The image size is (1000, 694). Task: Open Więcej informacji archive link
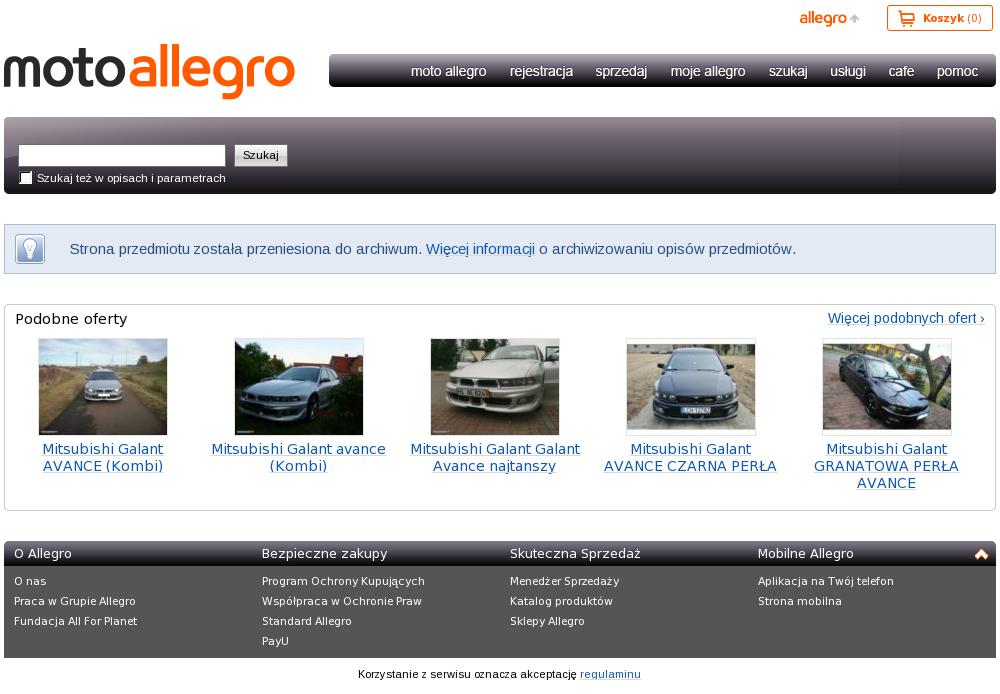pos(480,249)
